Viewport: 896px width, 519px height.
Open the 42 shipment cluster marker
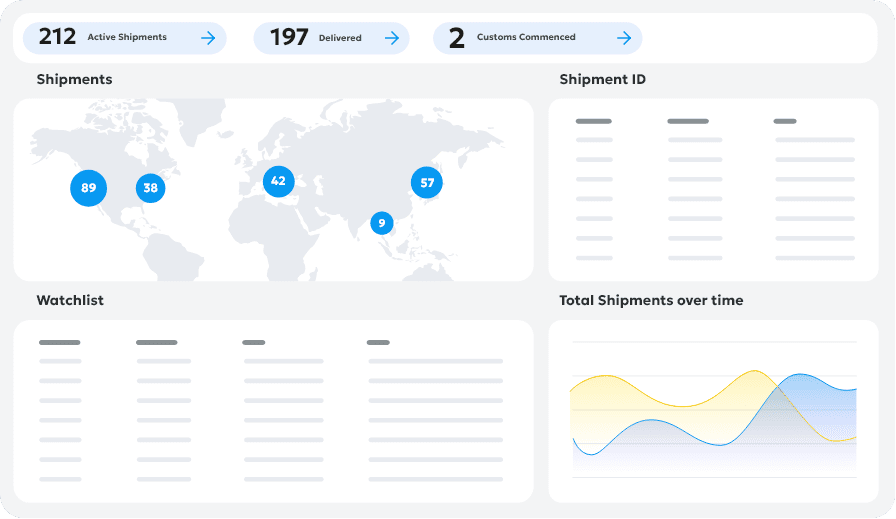tap(278, 181)
